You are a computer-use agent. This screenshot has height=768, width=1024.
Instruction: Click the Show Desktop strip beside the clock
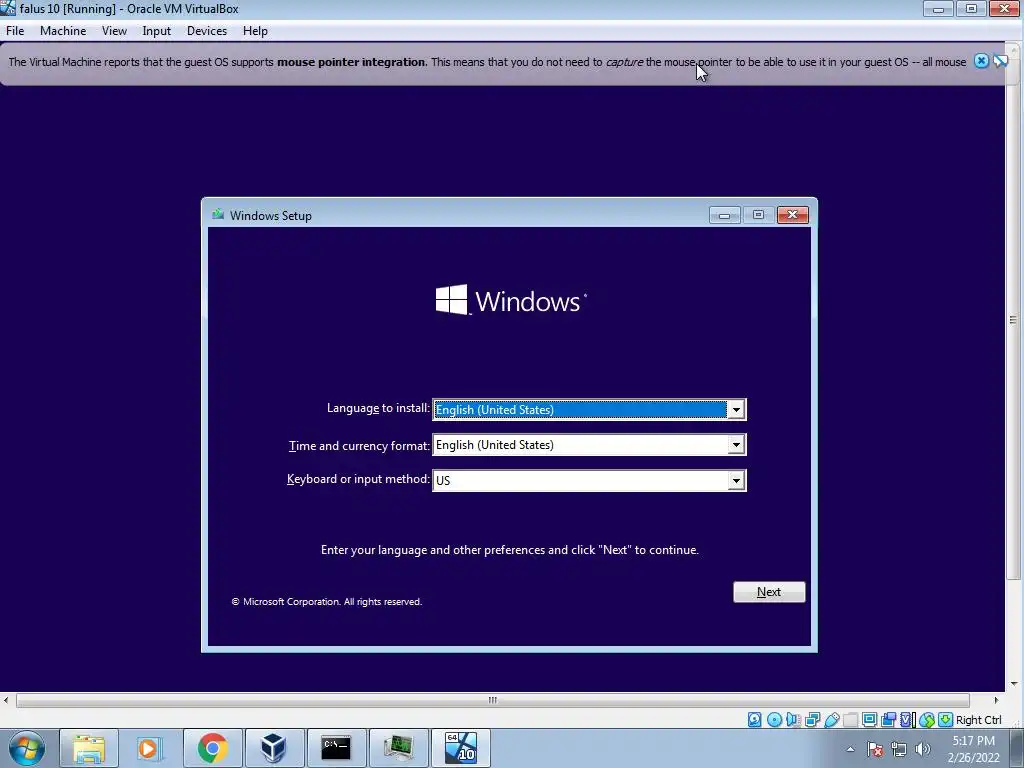pyautogui.click(x=1019, y=748)
